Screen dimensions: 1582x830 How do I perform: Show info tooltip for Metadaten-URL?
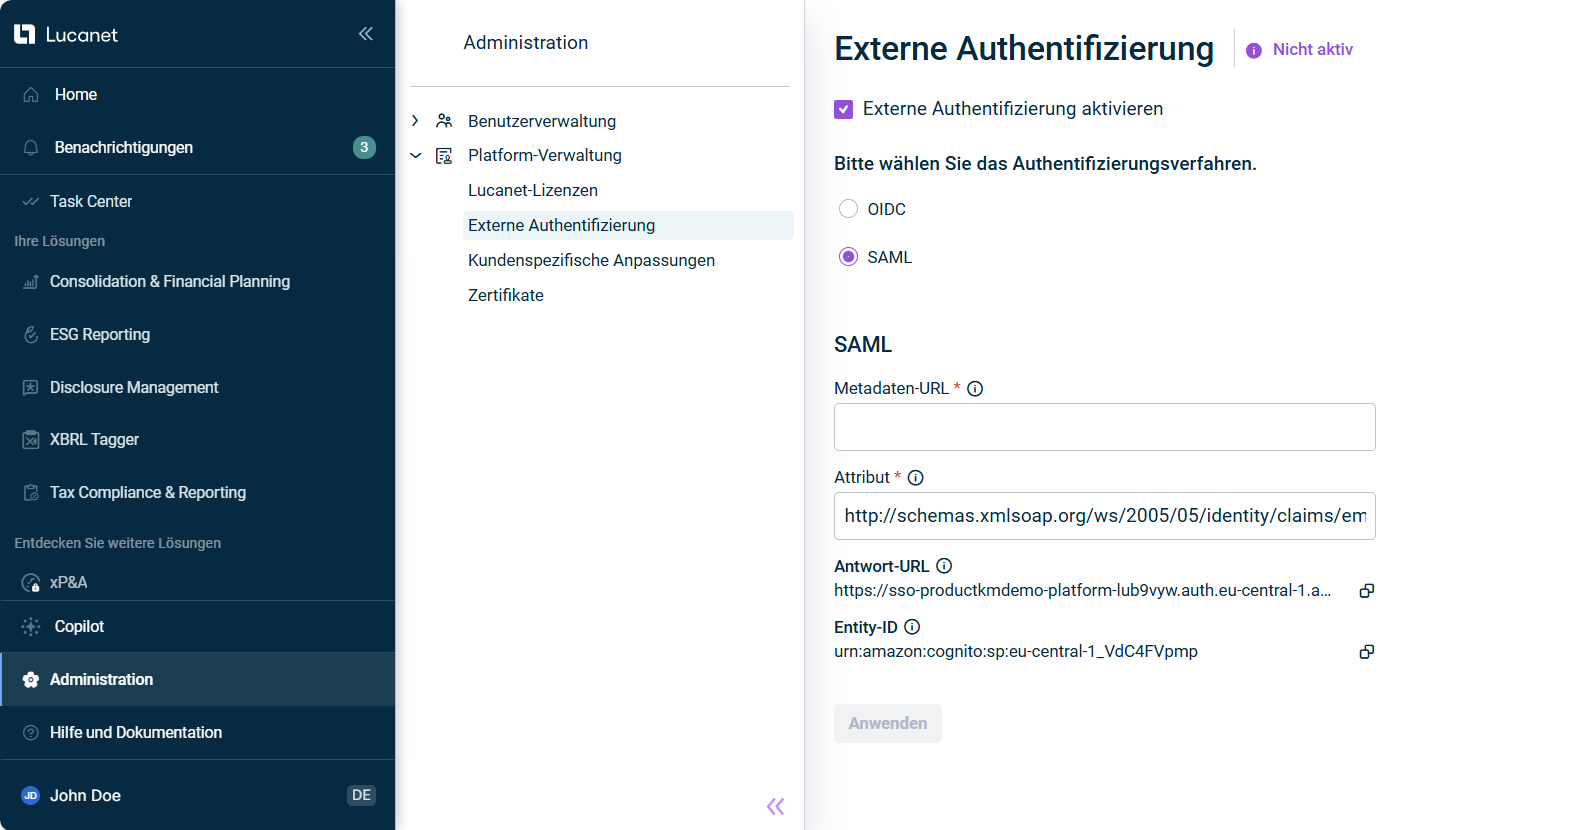975,389
